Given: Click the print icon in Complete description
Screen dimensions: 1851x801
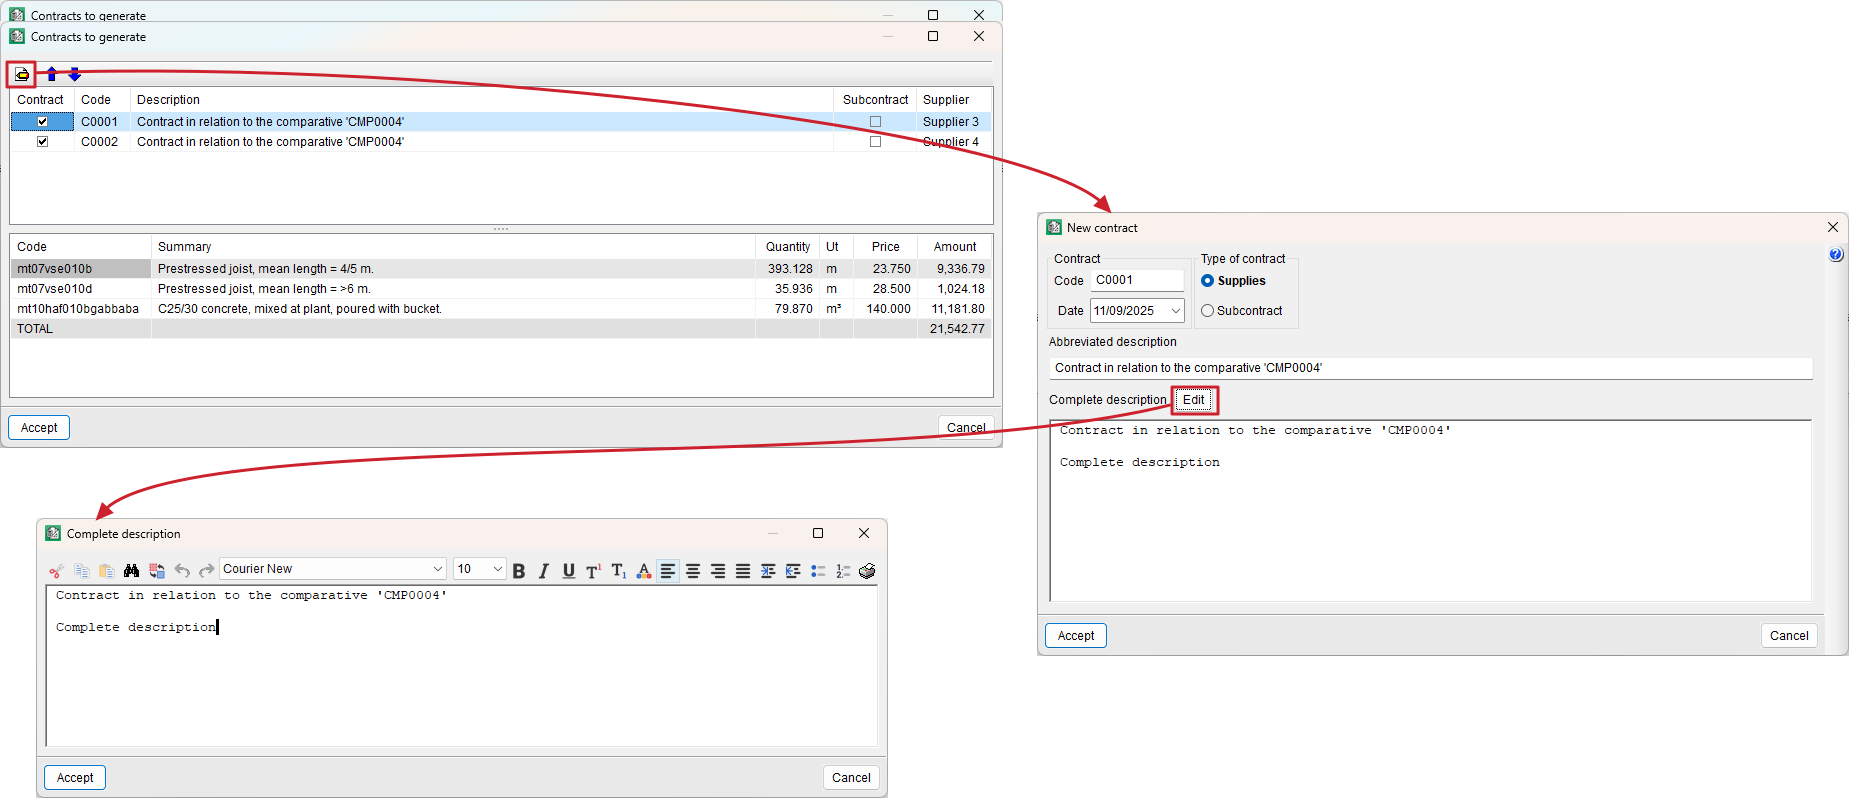Looking at the screenshot, I should pyautogui.click(x=867, y=570).
